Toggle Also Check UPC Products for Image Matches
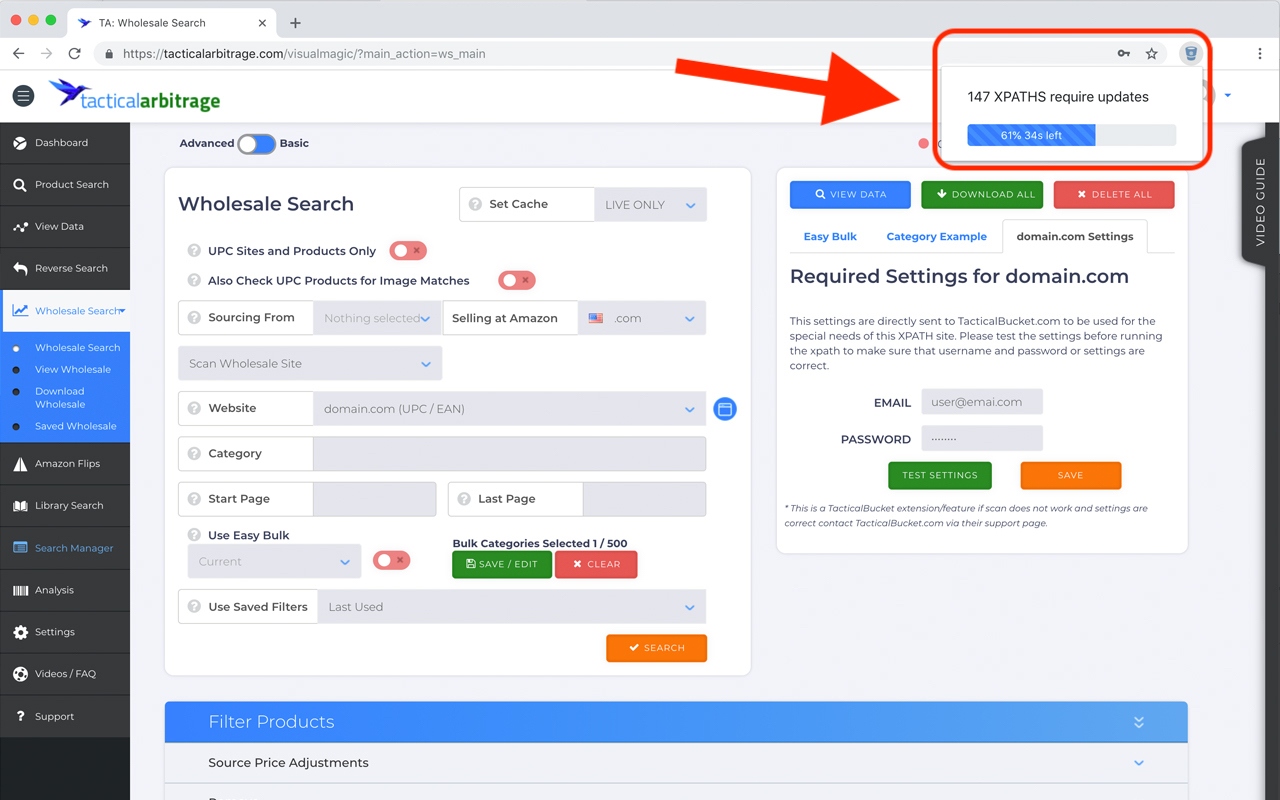The image size is (1280, 800). [x=517, y=281]
